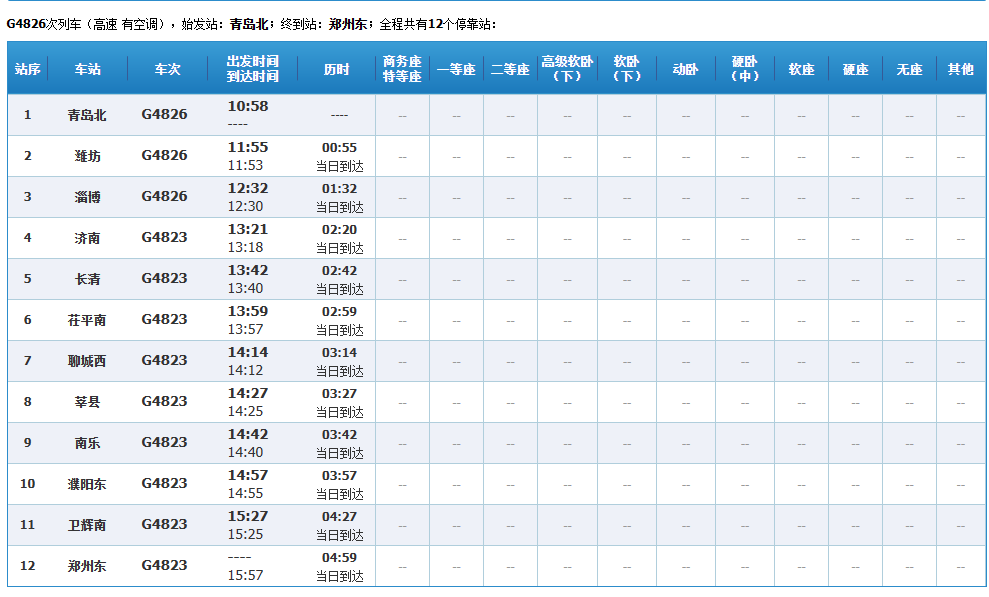989x597 pixels.
Task: Select the 历时 column header
Action: coord(337,69)
